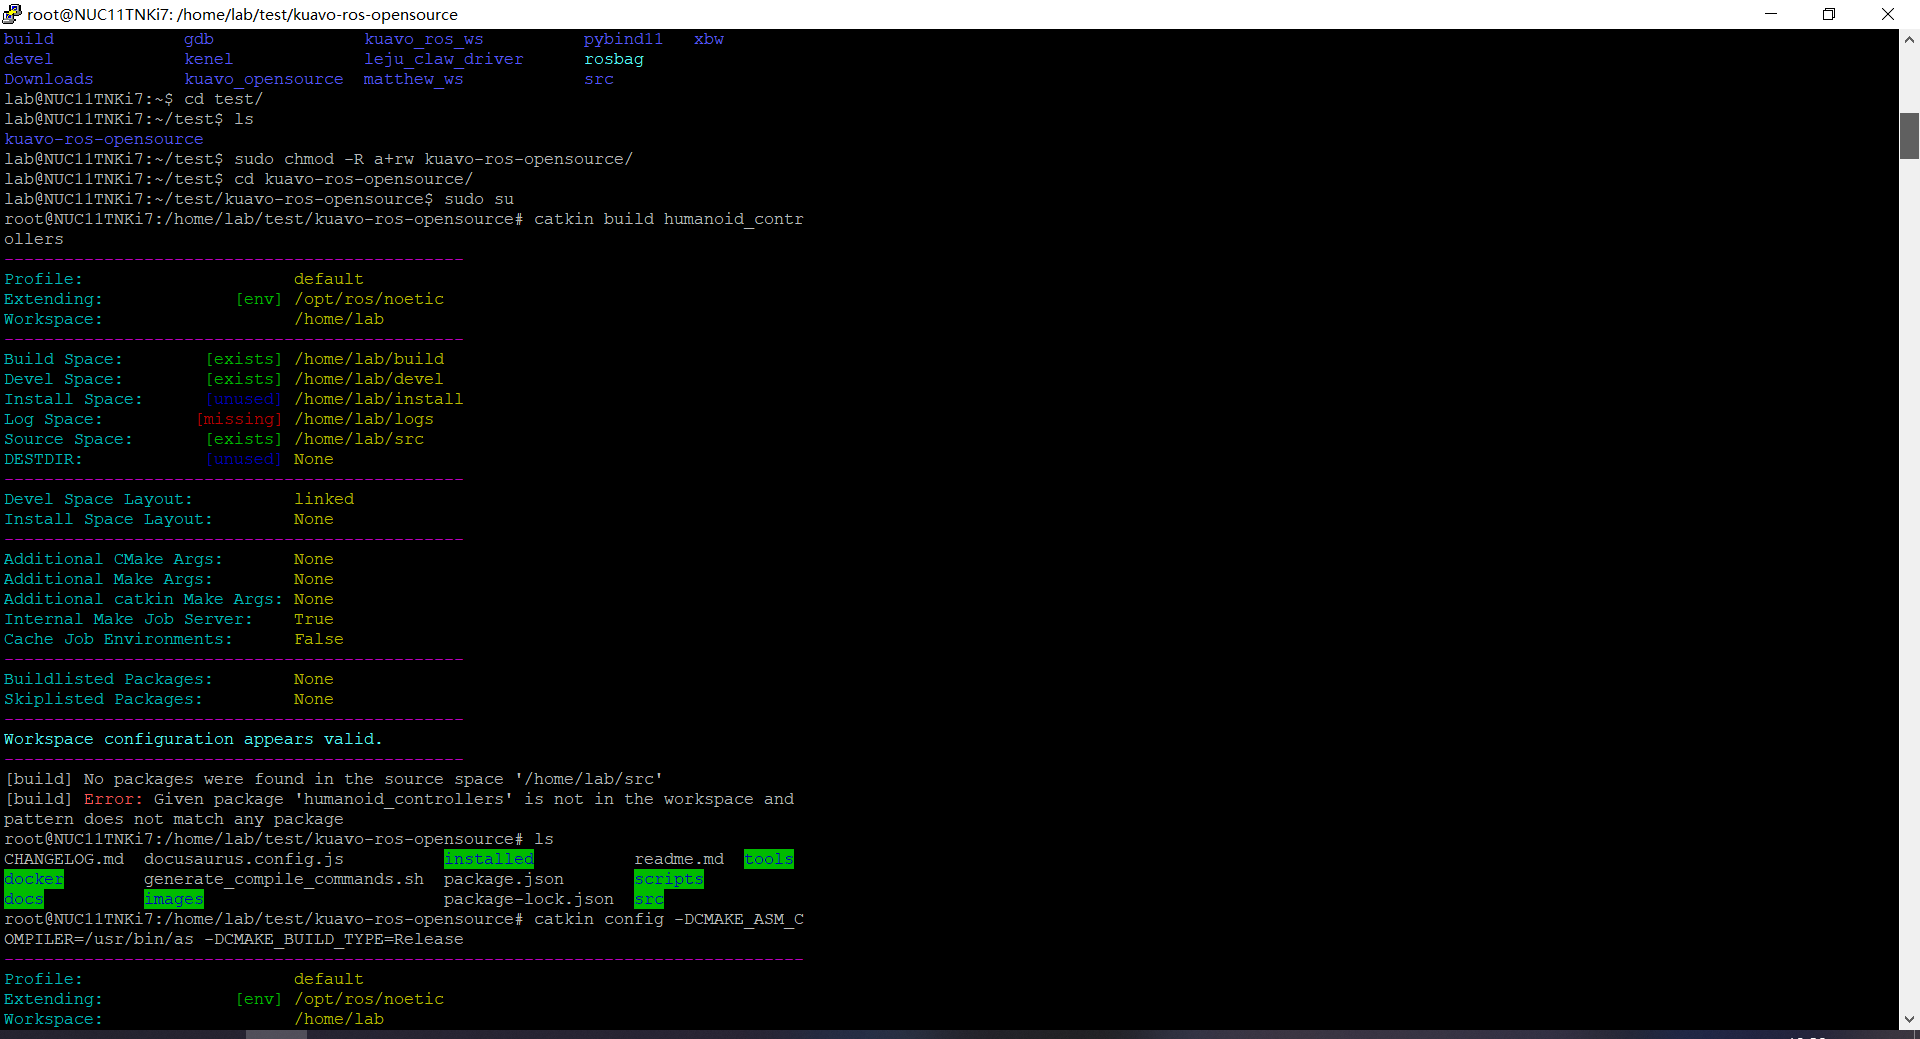Click the scrollbar up arrow
This screenshot has height=1039, width=1920.
coord(1909,40)
